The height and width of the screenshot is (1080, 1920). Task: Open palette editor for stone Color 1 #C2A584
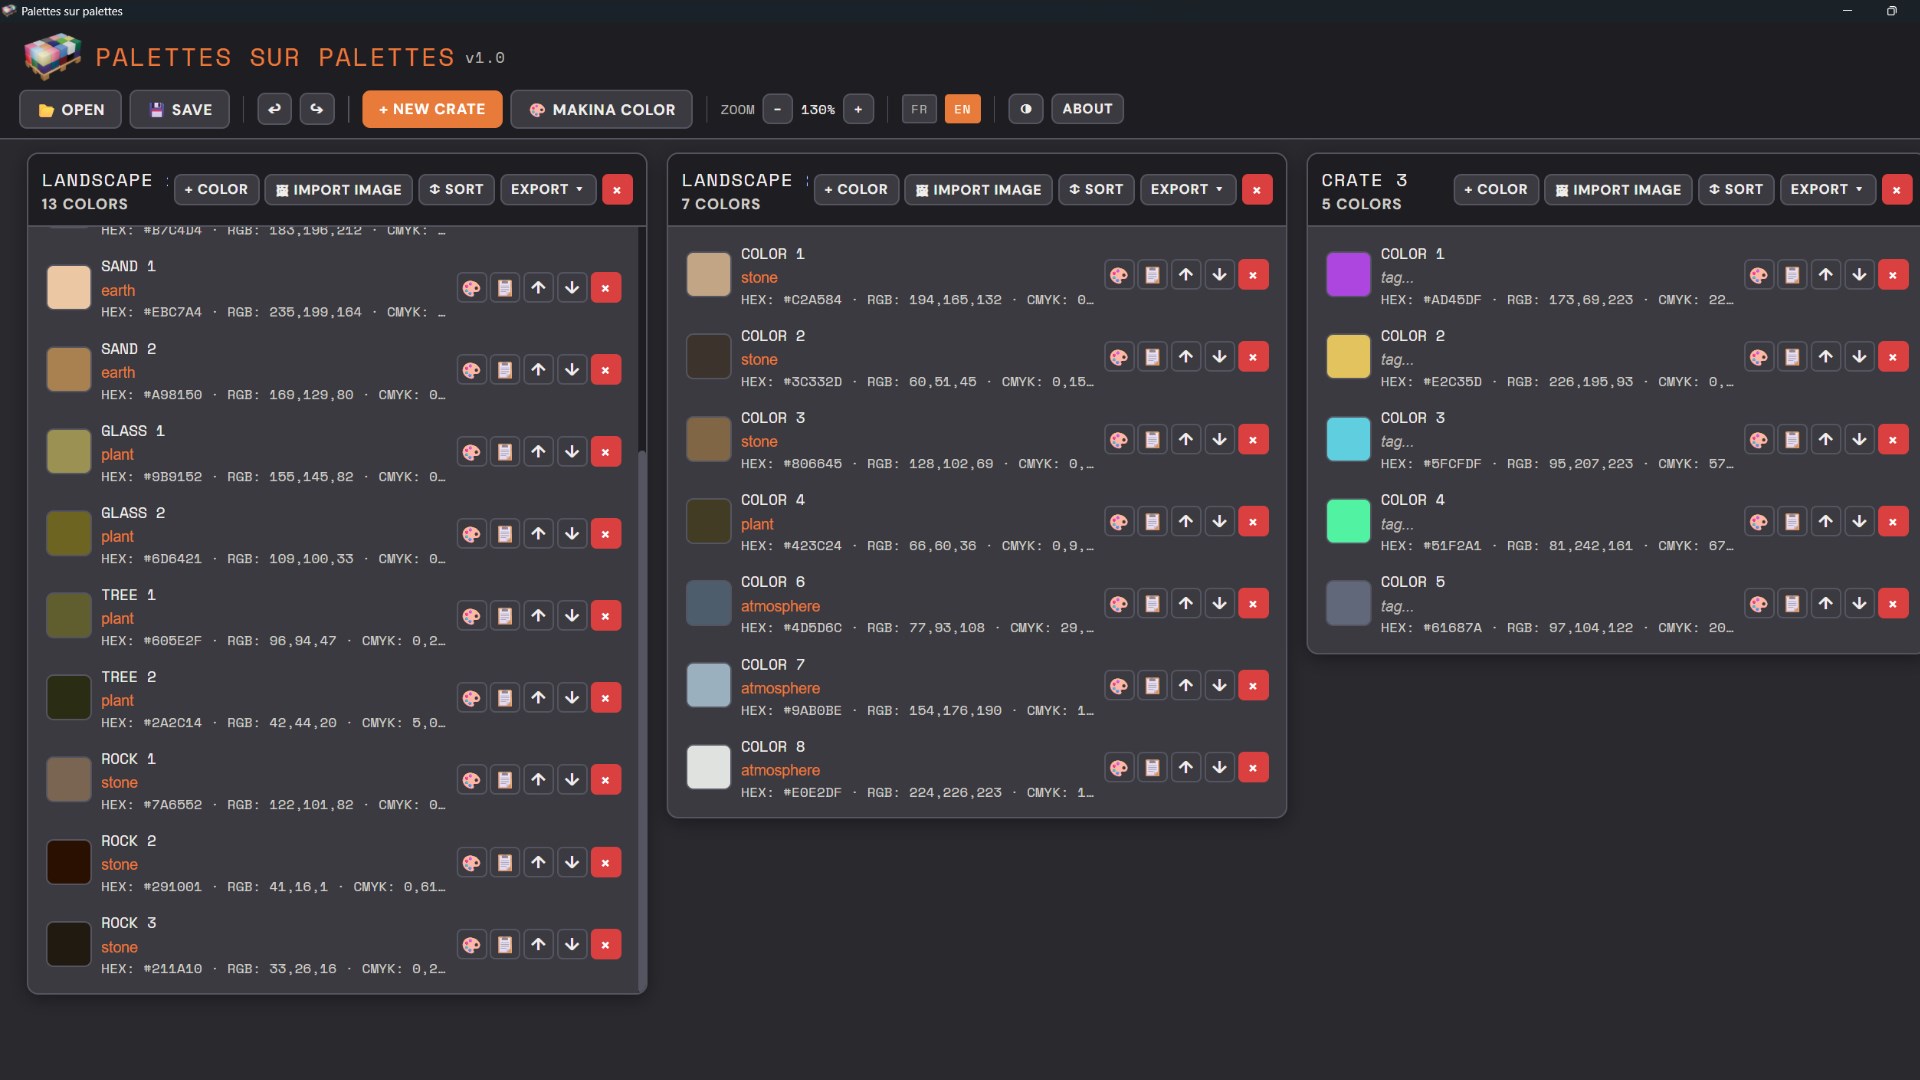(1119, 275)
